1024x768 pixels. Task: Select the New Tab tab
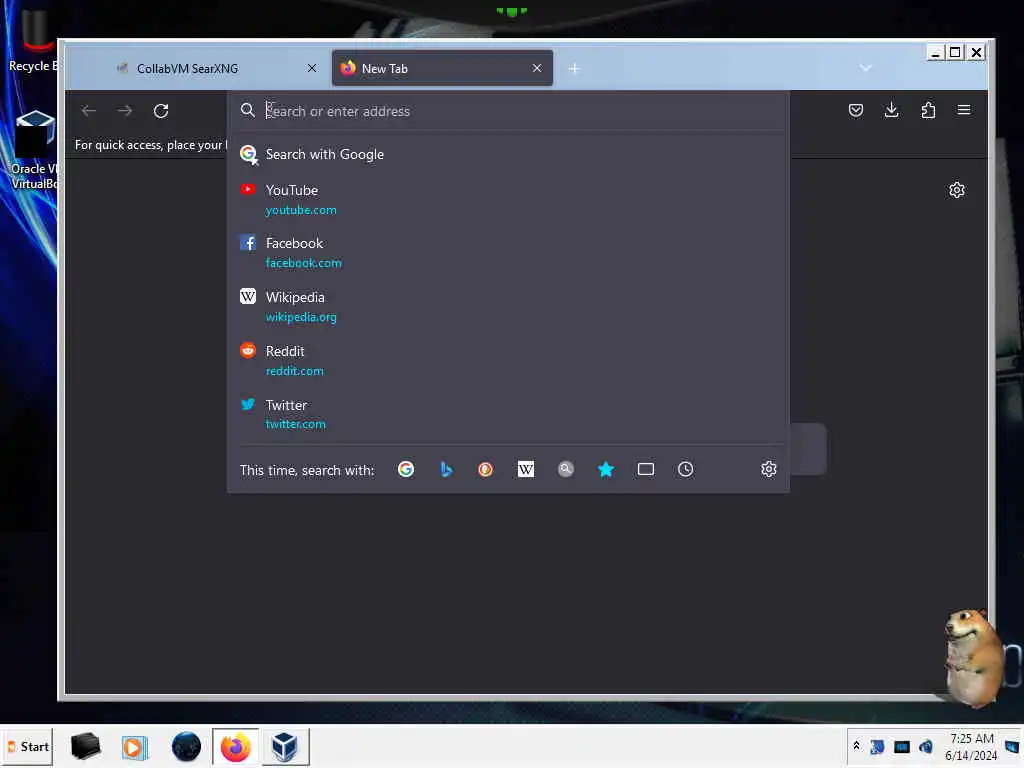pyautogui.click(x=442, y=69)
